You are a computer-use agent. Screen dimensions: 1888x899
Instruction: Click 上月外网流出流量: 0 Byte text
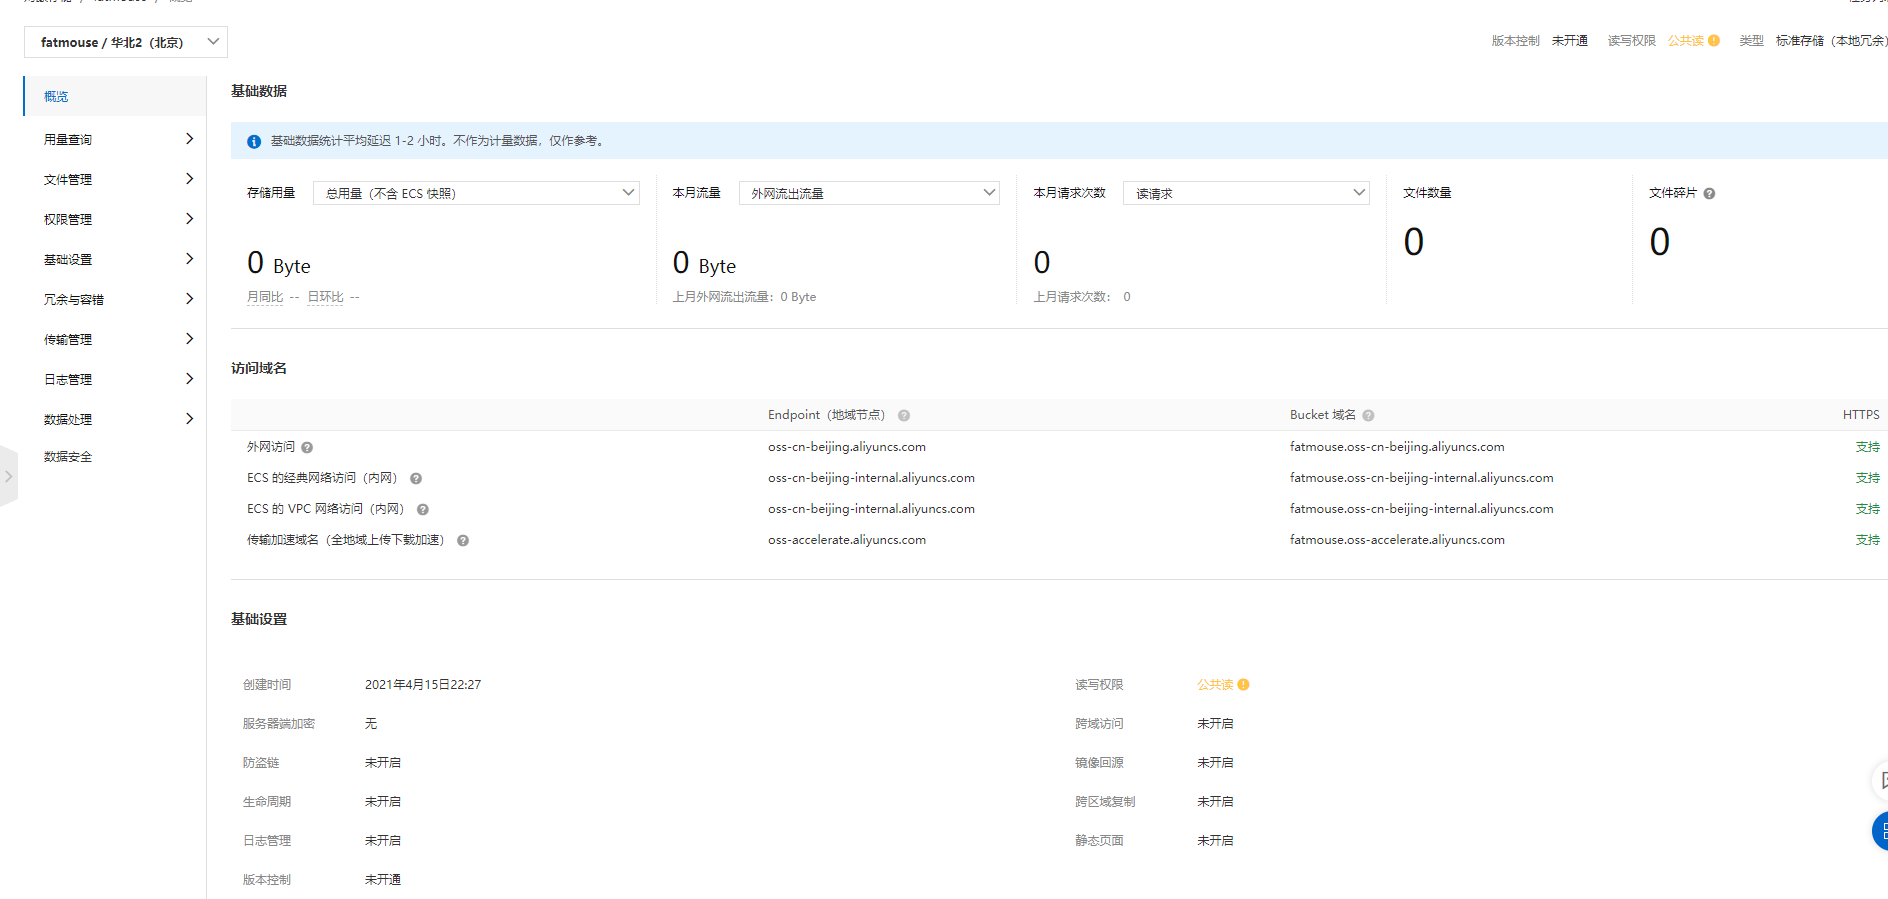pyautogui.click(x=744, y=297)
